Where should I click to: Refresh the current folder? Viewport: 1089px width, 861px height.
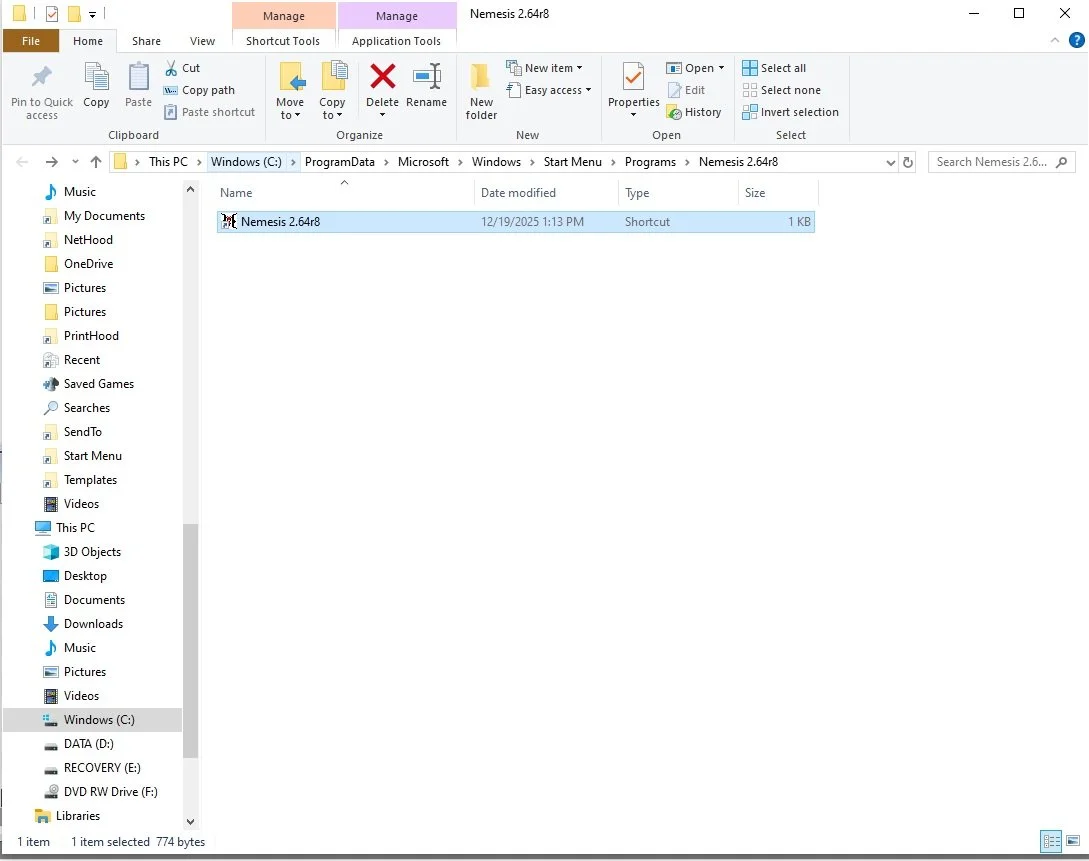coord(908,162)
